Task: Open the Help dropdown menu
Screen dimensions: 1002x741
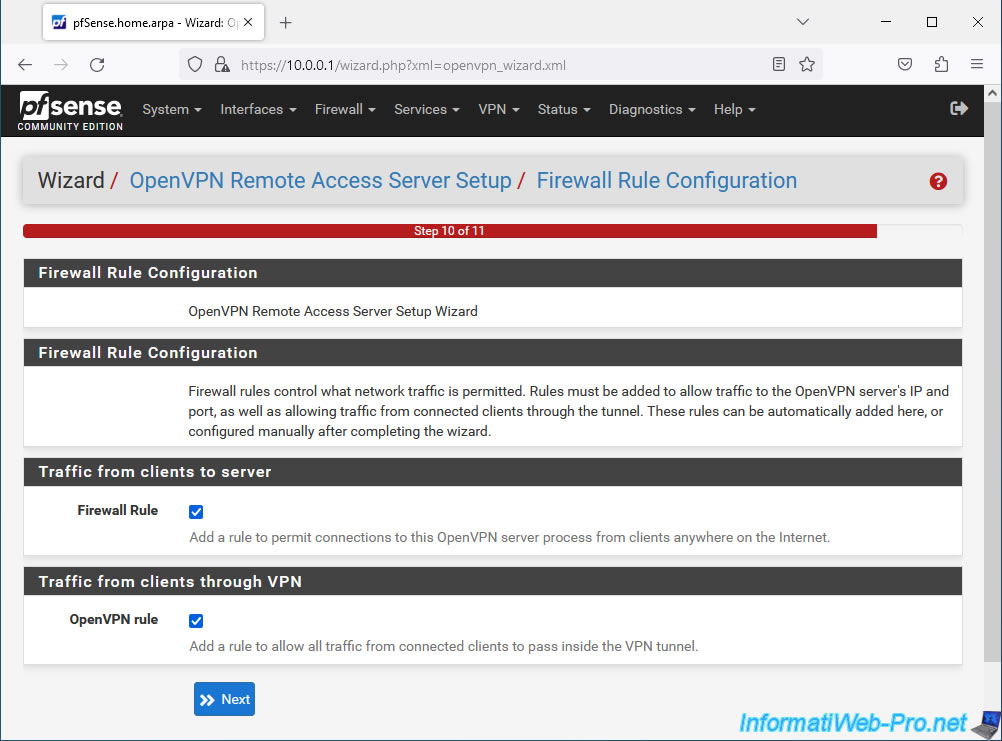Action: coord(734,109)
